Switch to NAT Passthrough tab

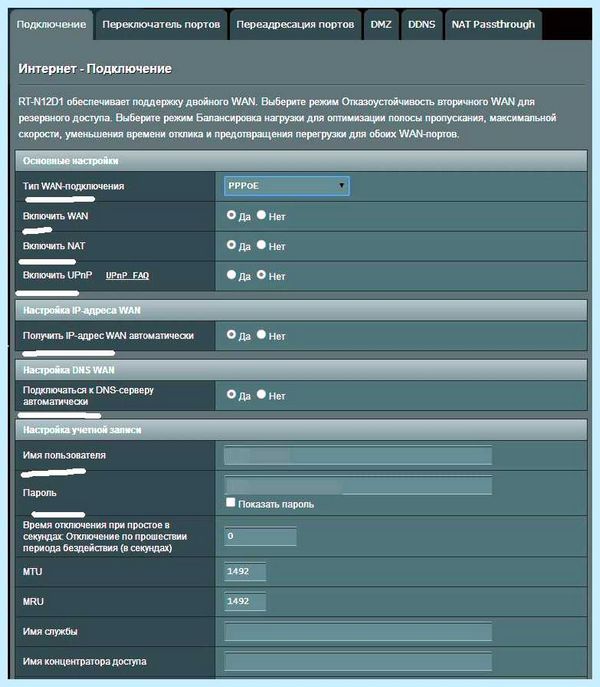(493, 25)
